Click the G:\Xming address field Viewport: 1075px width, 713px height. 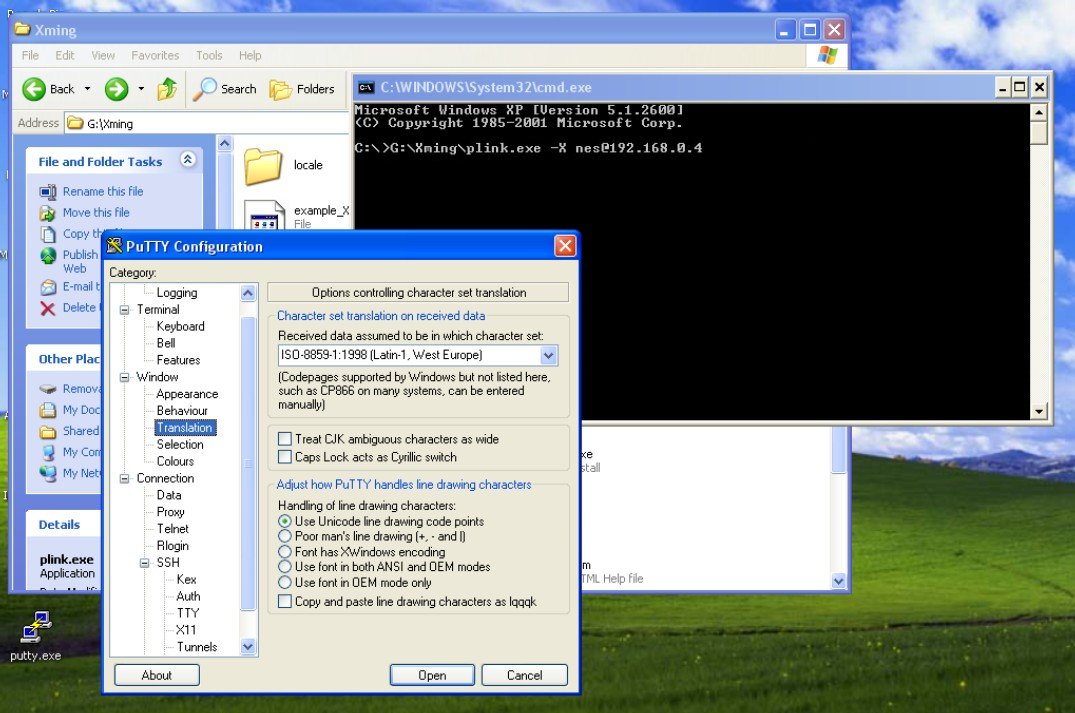(207, 123)
